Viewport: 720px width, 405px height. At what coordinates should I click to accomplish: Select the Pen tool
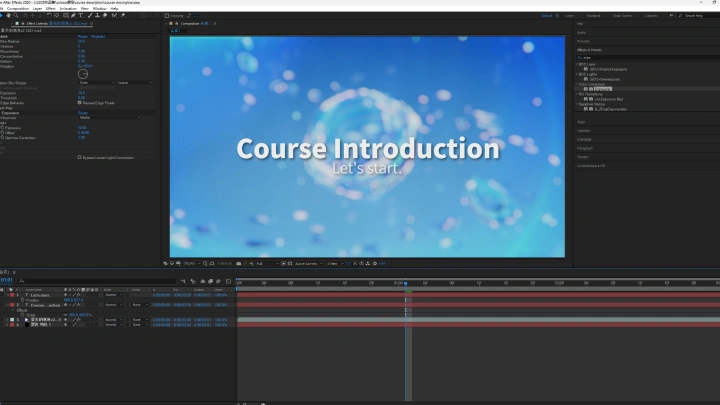click(73, 16)
